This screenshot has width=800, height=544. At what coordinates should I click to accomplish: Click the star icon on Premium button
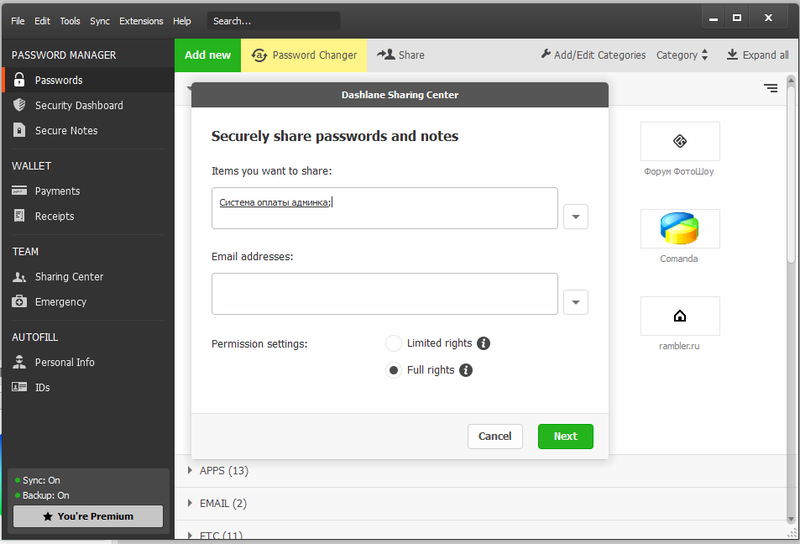tap(48, 516)
